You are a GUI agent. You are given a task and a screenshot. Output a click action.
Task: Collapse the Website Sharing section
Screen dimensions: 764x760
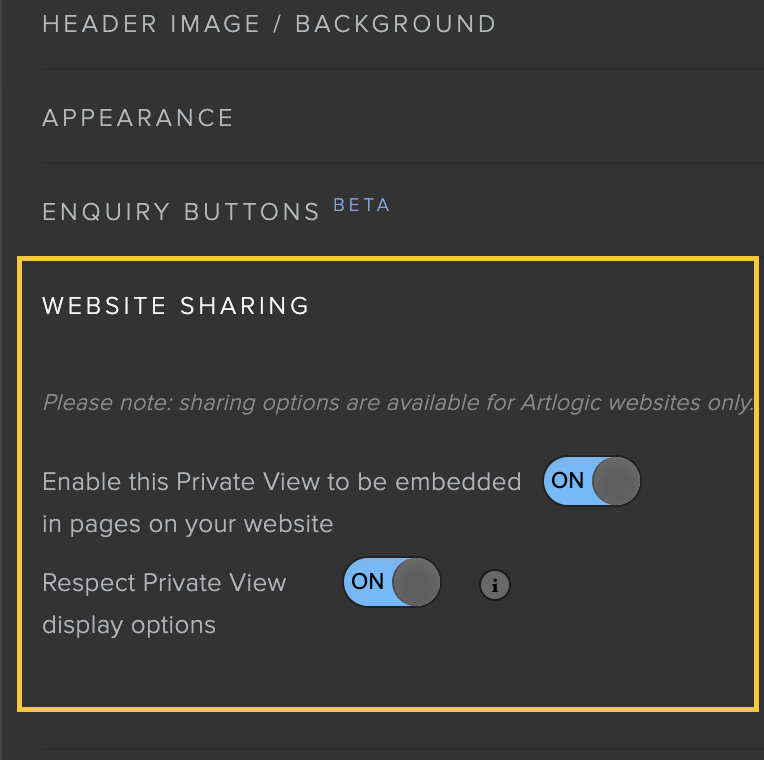click(175, 306)
